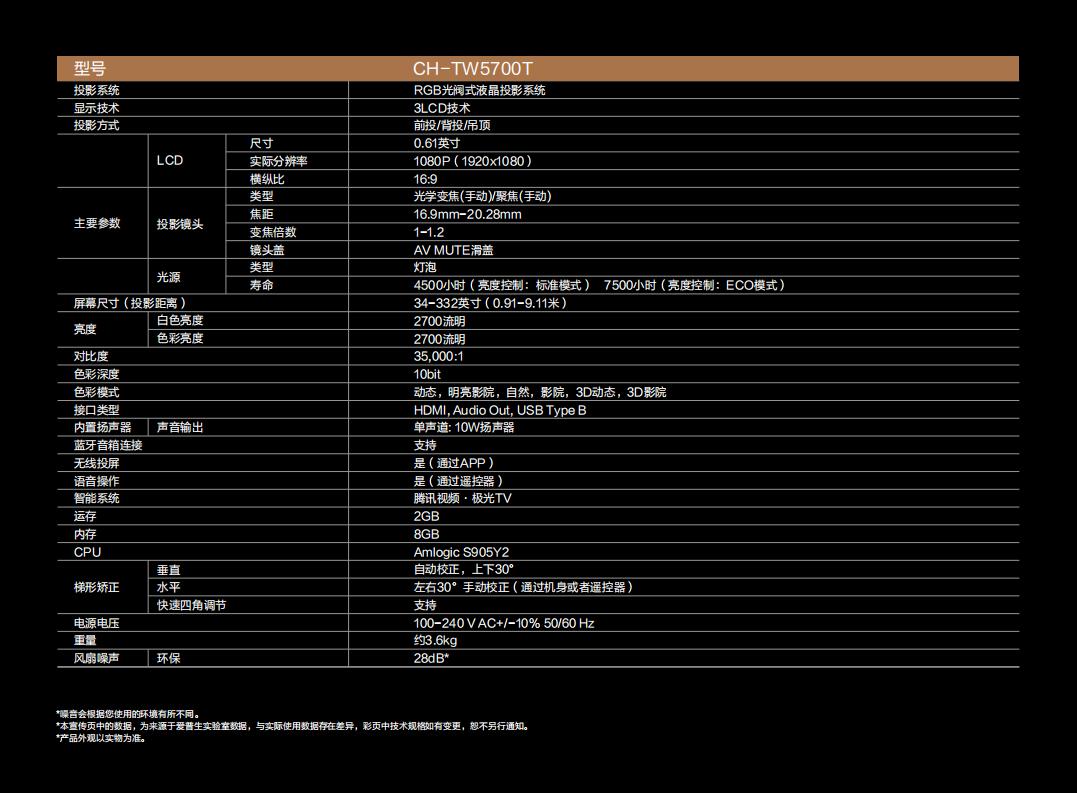Select the HDMI, Audio Out, USB Type B text
This screenshot has height=794, width=1077.
[500, 410]
